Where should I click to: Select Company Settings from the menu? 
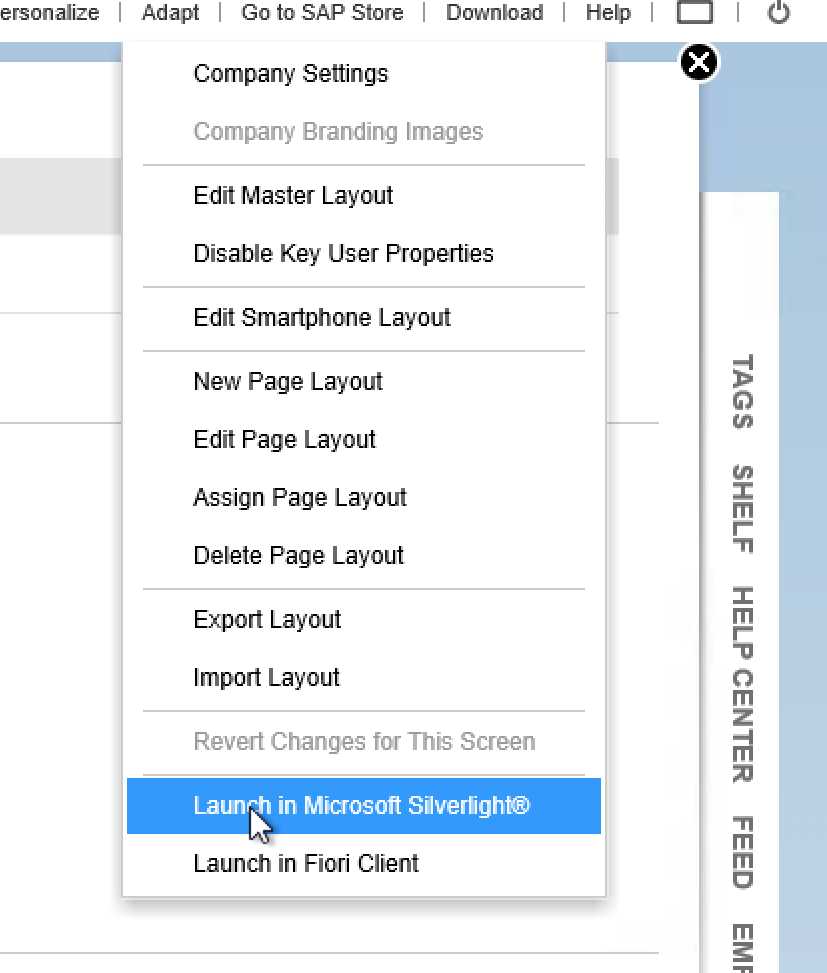click(x=291, y=74)
